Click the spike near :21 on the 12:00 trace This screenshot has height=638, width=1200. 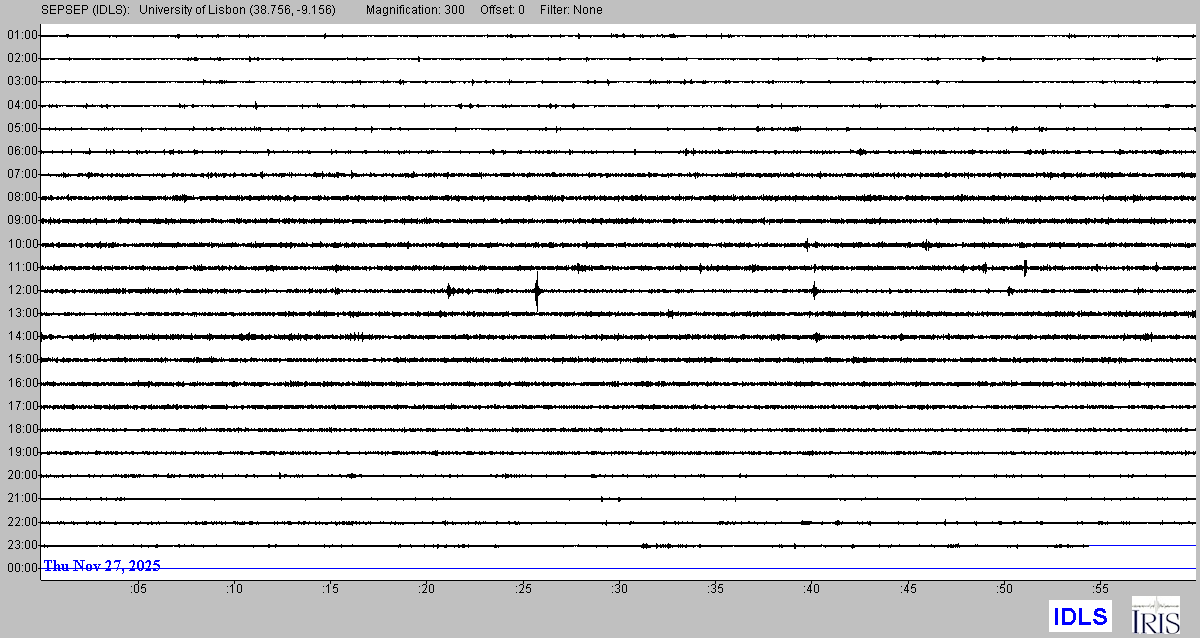[x=449, y=291]
